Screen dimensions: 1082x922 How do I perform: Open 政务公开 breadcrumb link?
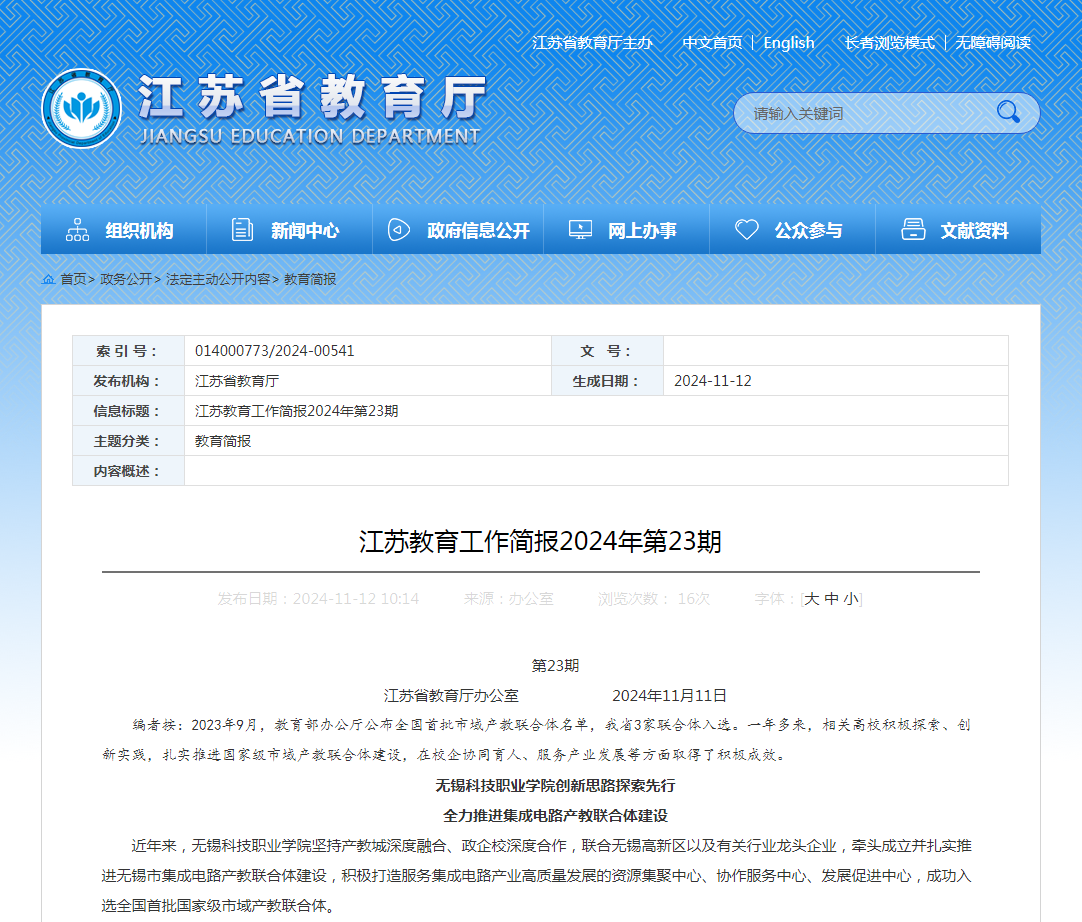click(125, 280)
